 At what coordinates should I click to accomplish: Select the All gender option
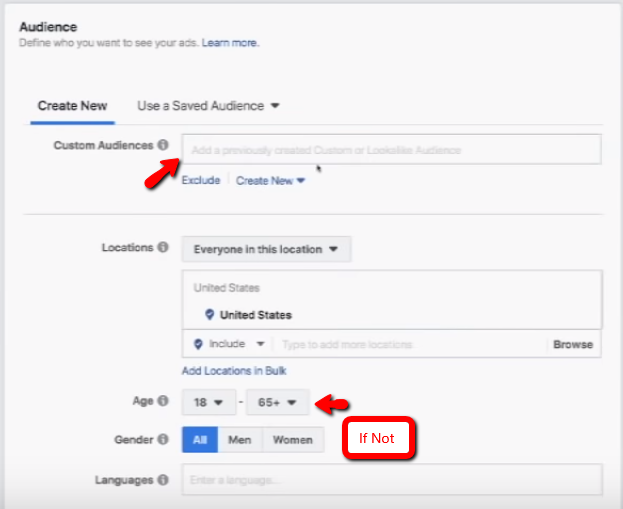pyautogui.click(x=200, y=439)
